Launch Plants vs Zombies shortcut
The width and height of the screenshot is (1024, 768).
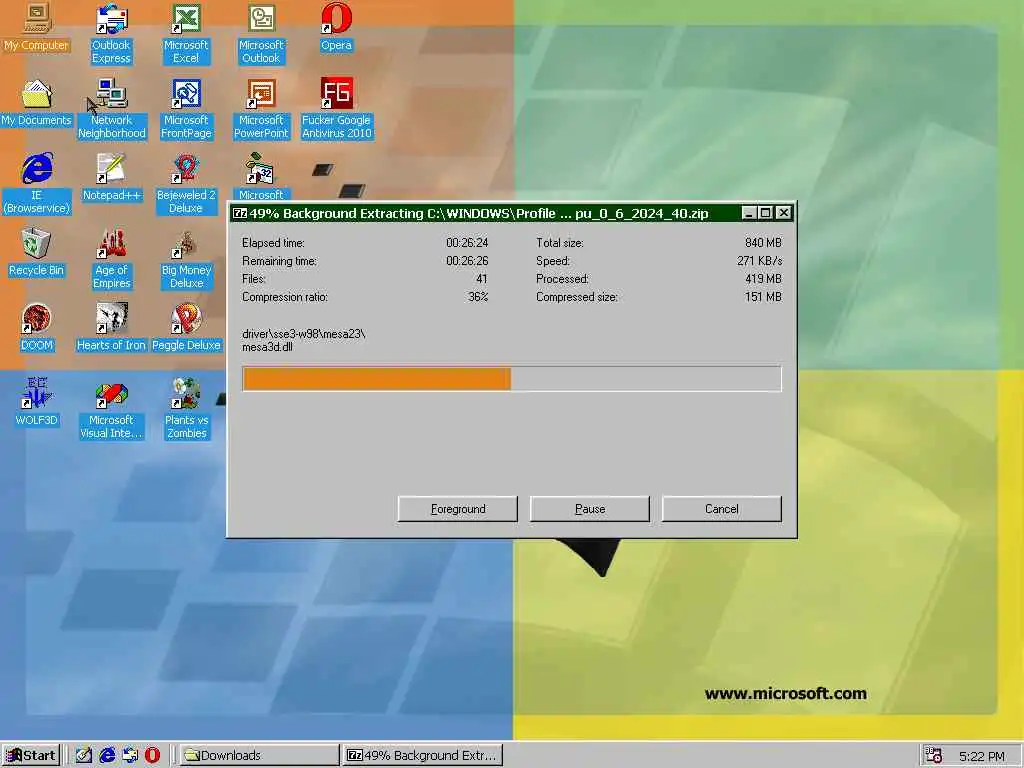tap(186, 409)
